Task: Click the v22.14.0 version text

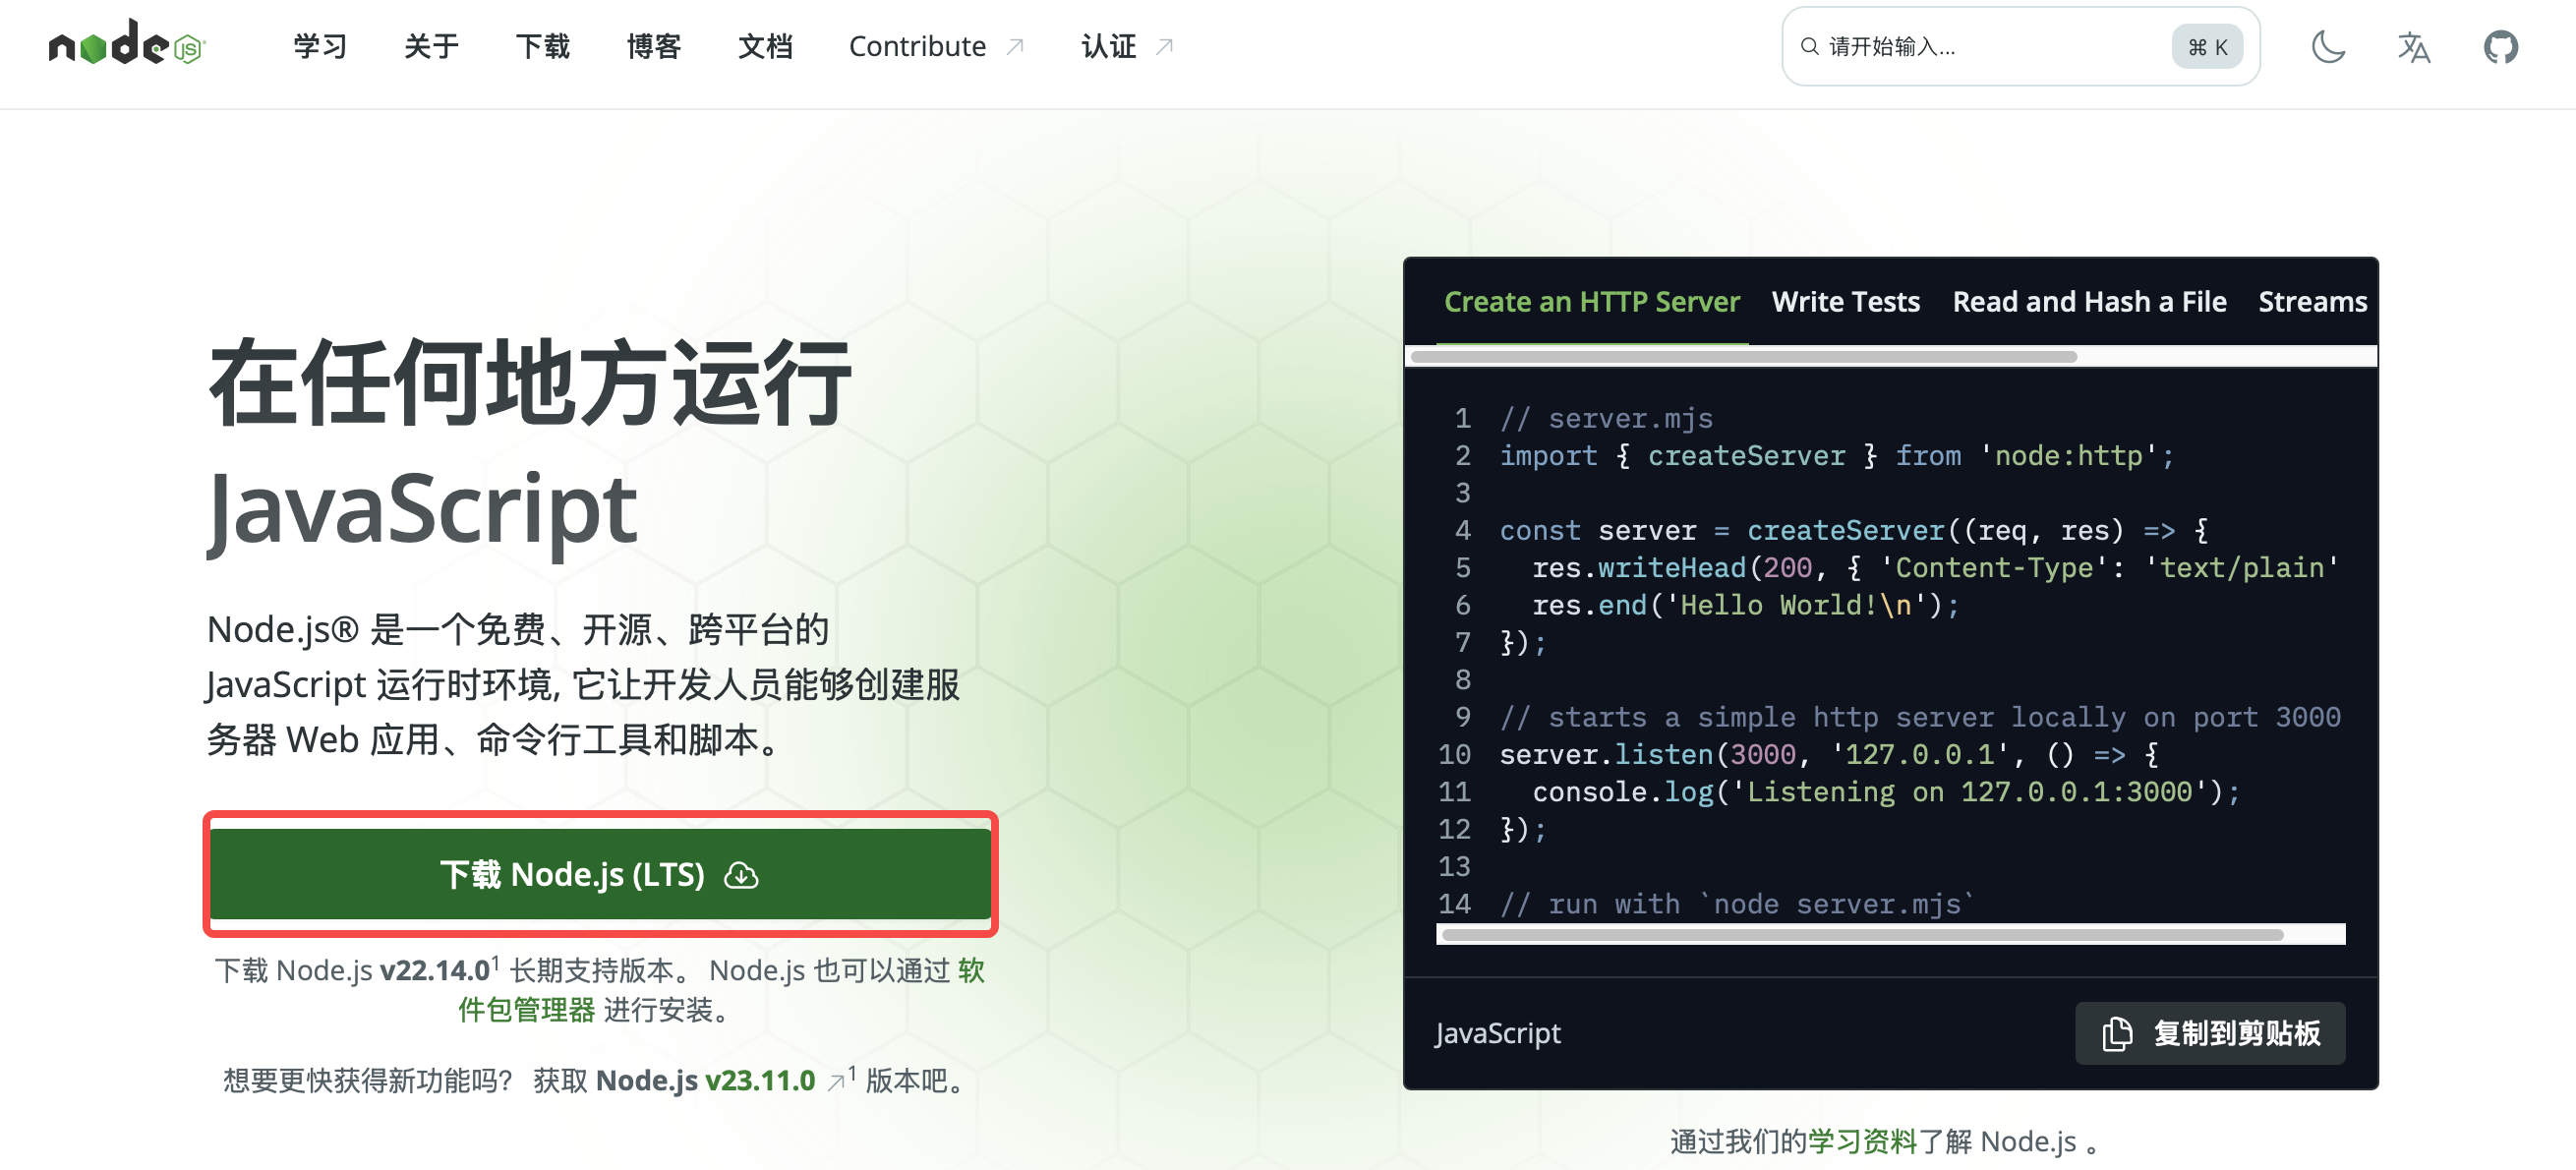Action: (x=435, y=970)
